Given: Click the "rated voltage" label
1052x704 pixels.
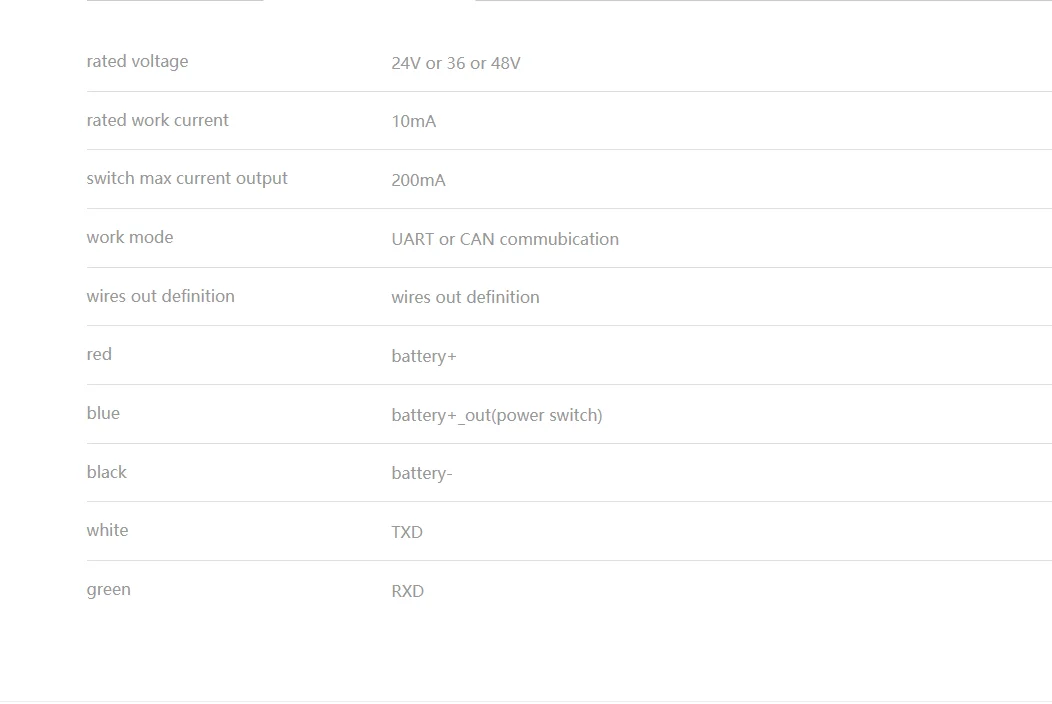Looking at the screenshot, I should pos(137,61).
